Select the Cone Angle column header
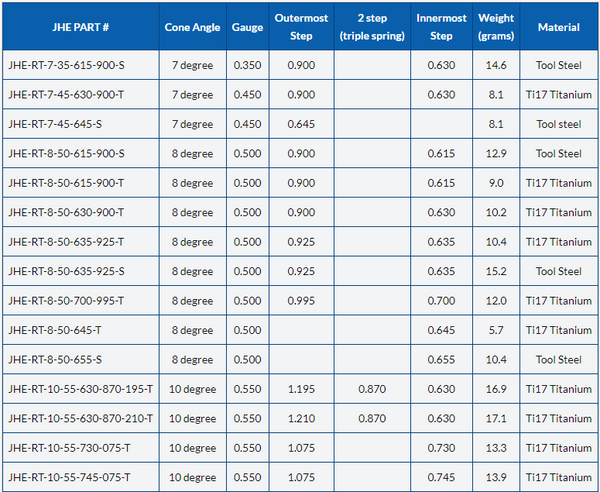 (191, 27)
